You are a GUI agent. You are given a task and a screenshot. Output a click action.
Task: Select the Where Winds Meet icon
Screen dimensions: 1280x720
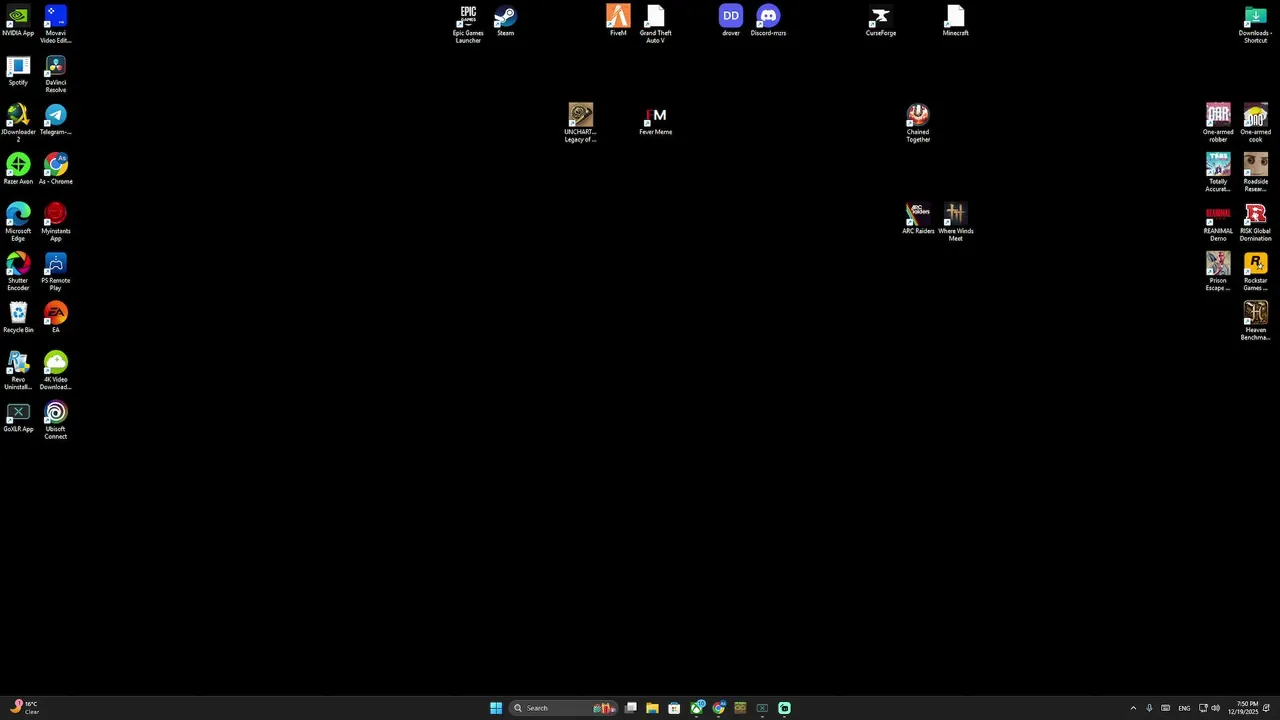click(956, 222)
